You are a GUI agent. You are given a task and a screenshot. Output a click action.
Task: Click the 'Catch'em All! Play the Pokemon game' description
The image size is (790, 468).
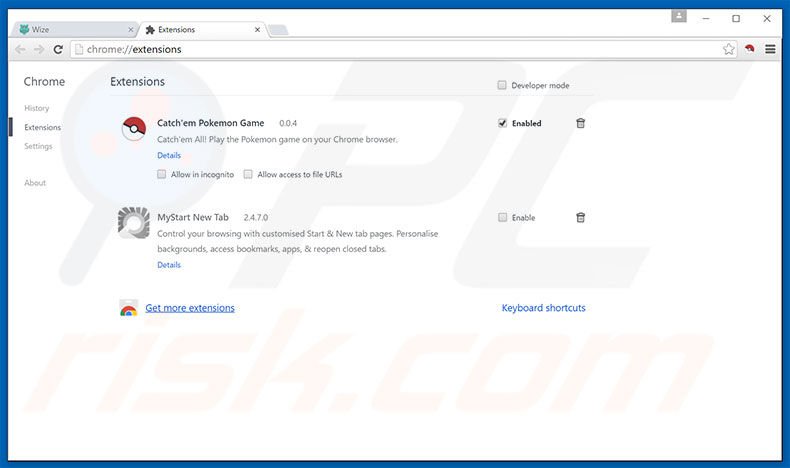[x=277, y=140]
